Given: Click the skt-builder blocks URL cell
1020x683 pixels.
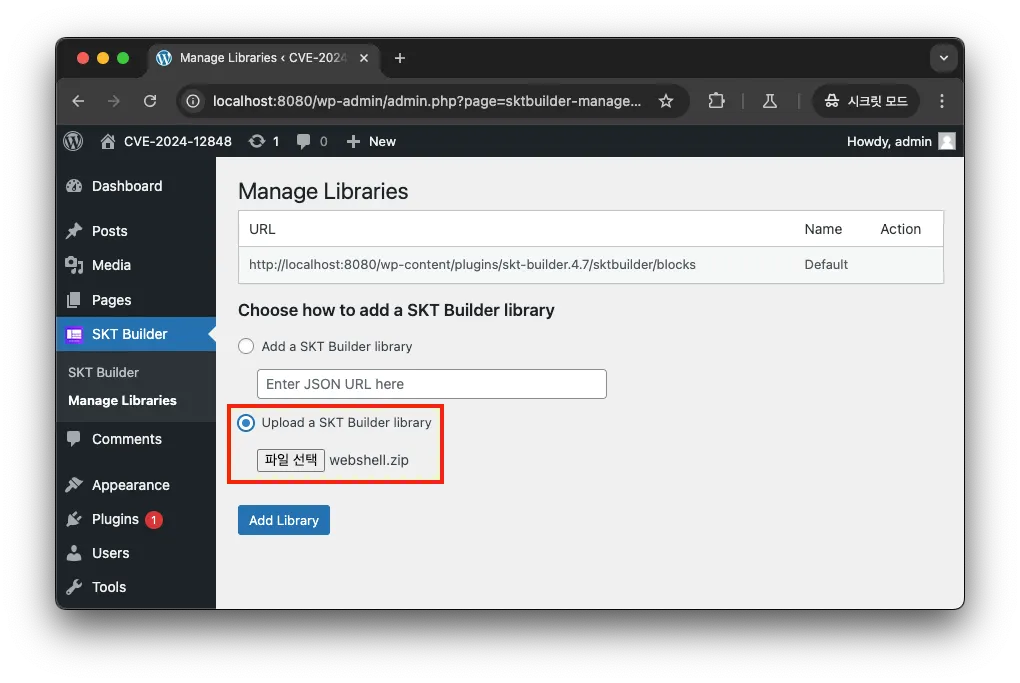Looking at the screenshot, I should click(472, 265).
